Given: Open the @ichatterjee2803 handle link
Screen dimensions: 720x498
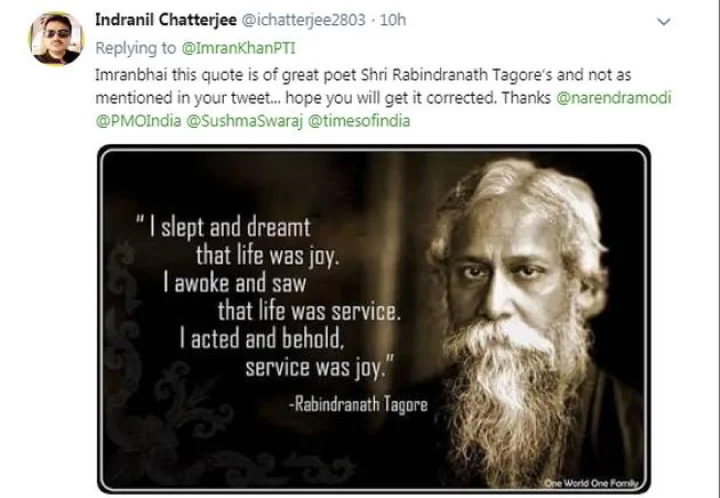Looking at the screenshot, I should coord(304,20).
